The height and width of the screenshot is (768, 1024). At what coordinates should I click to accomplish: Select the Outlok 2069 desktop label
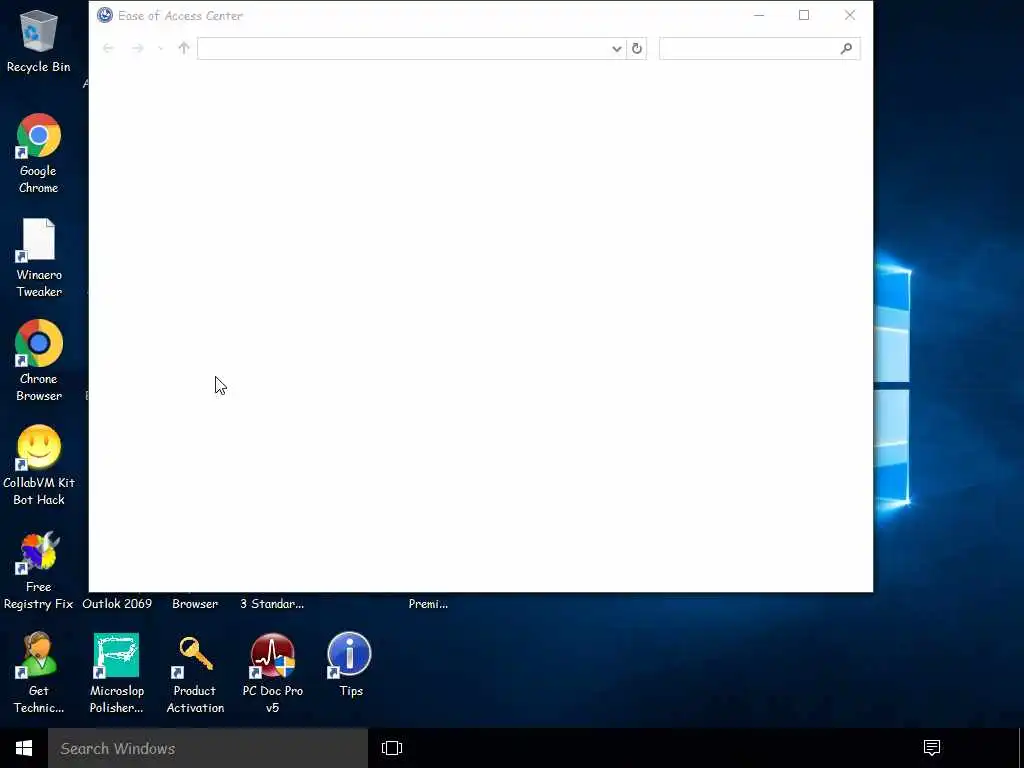(117, 603)
